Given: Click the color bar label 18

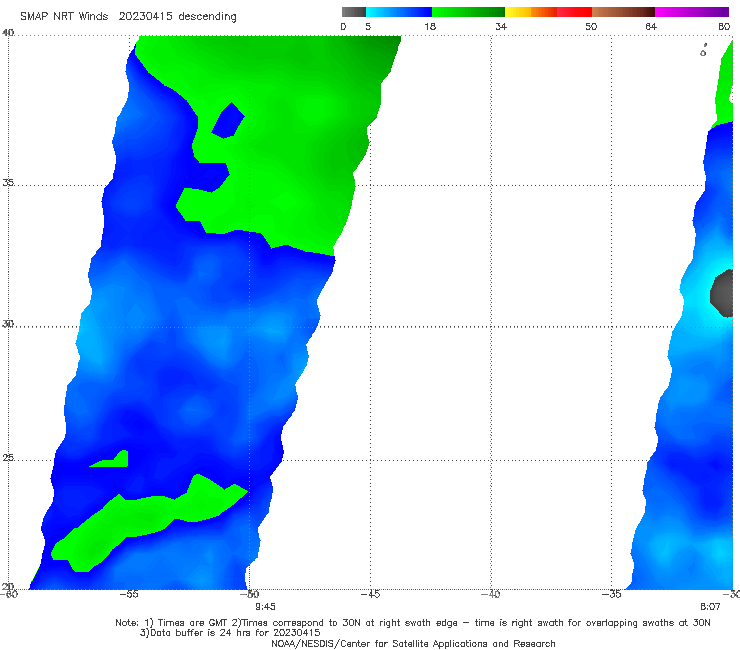Looking at the screenshot, I should point(430,26).
